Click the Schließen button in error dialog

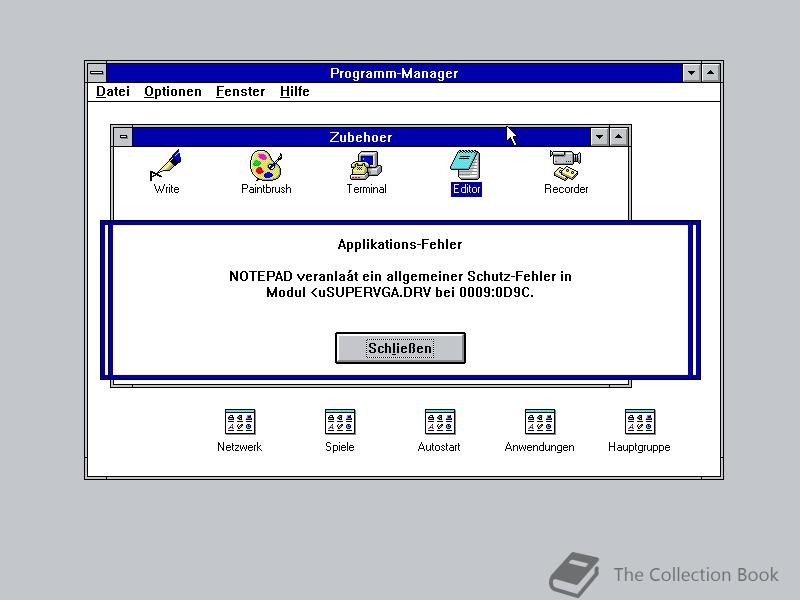tap(400, 348)
